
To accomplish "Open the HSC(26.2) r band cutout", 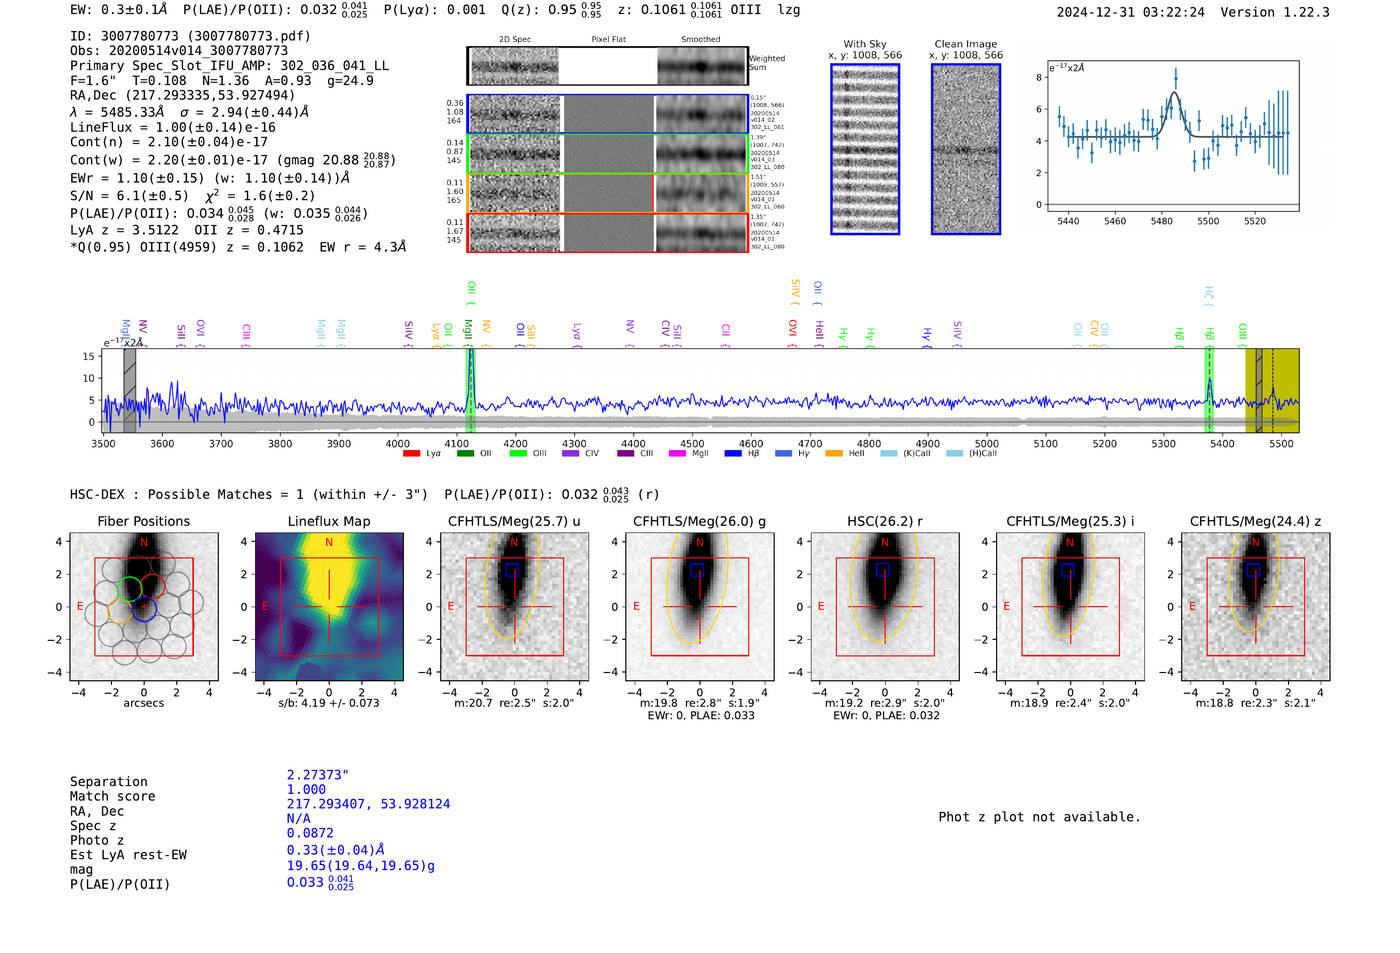I will [885, 607].
